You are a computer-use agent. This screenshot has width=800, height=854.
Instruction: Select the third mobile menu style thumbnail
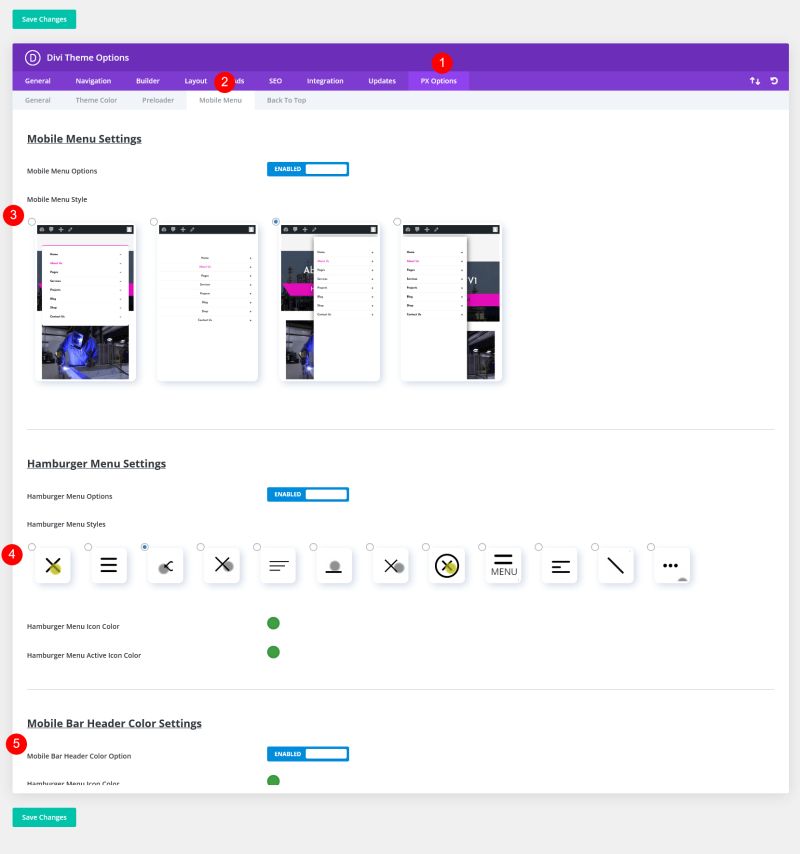[330, 300]
